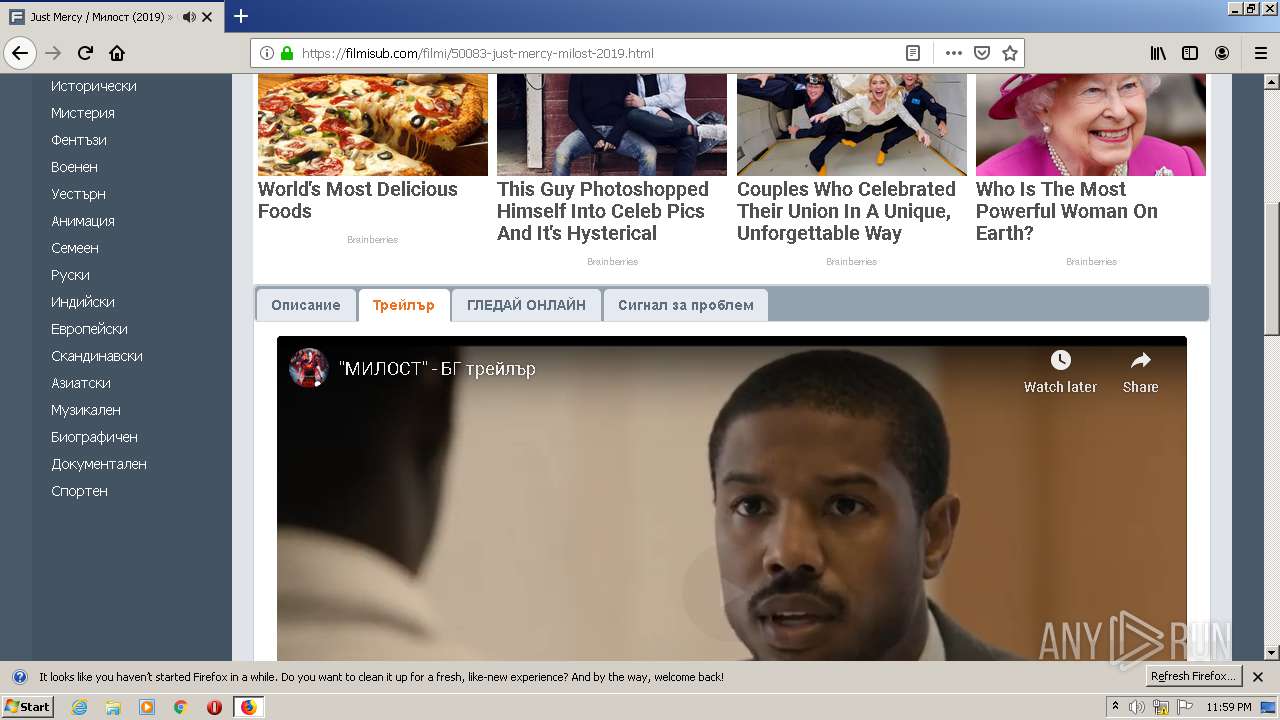Open the Семеен genre link
This screenshot has height=720, width=1280.
[75, 248]
